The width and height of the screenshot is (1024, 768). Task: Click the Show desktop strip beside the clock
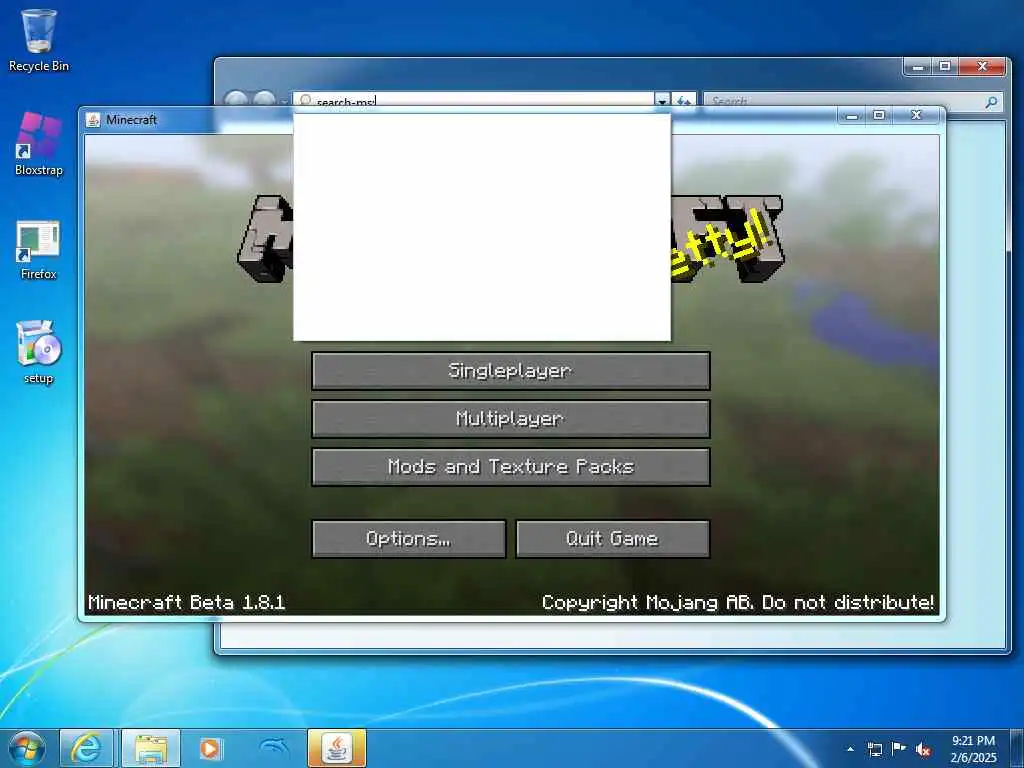[x=1017, y=748]
